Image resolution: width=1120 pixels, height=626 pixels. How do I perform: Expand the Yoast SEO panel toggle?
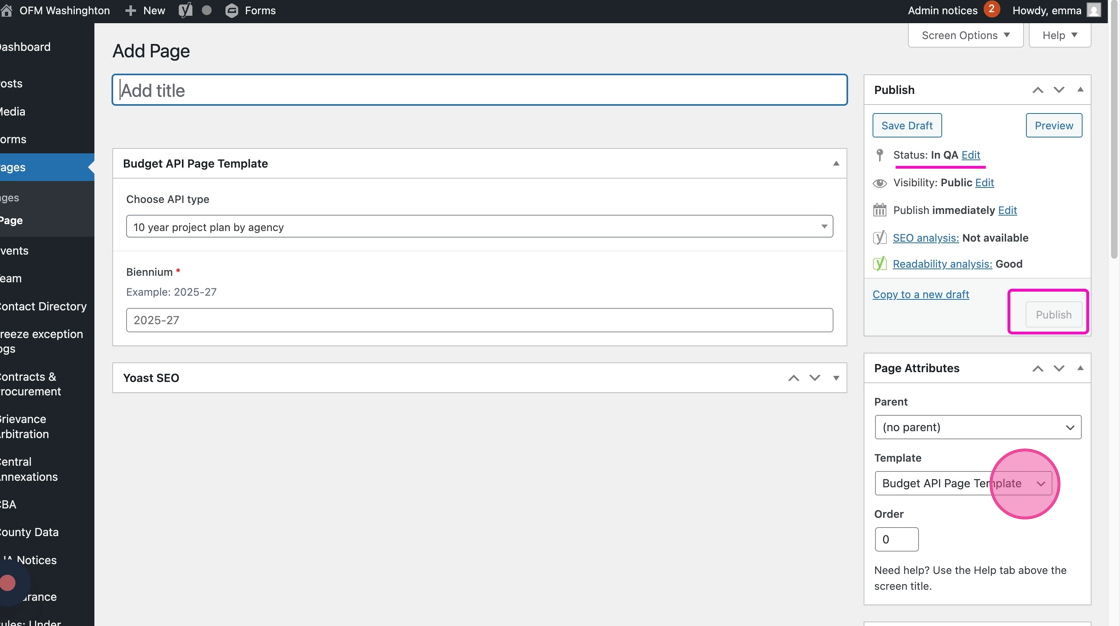click(x=836, y=378)
